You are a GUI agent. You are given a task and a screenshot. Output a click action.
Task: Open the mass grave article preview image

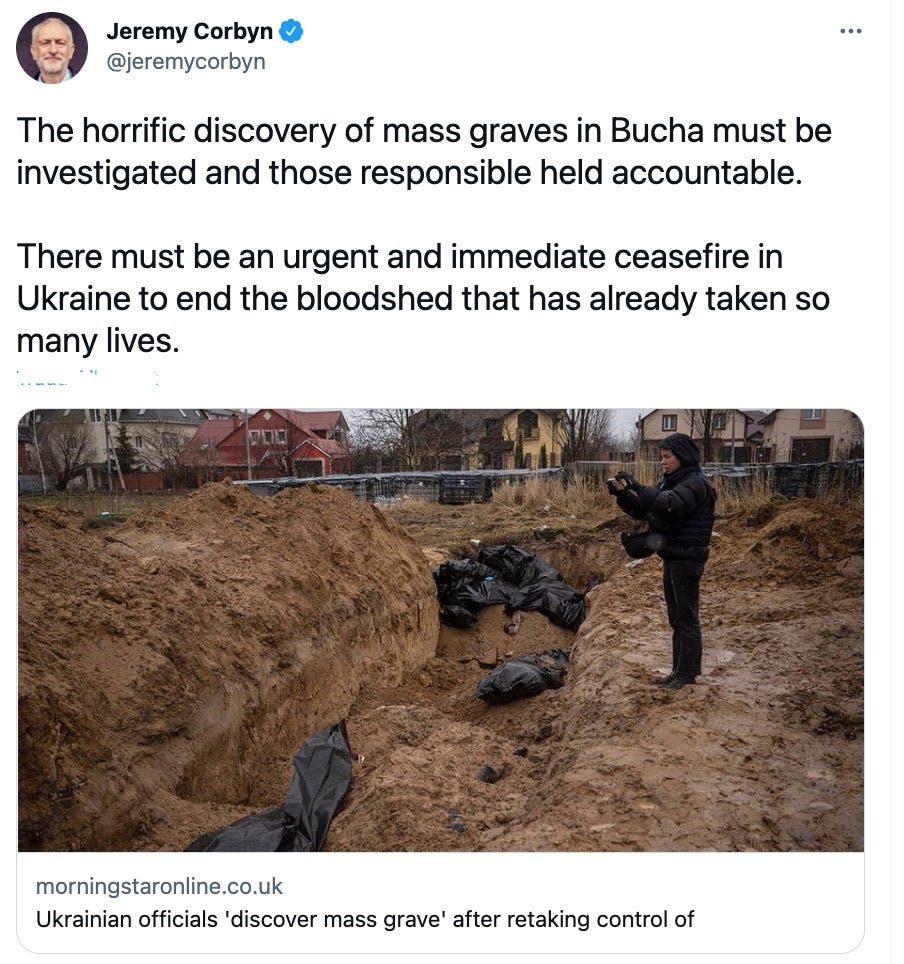pyautogui.click(x=440, y=630)
